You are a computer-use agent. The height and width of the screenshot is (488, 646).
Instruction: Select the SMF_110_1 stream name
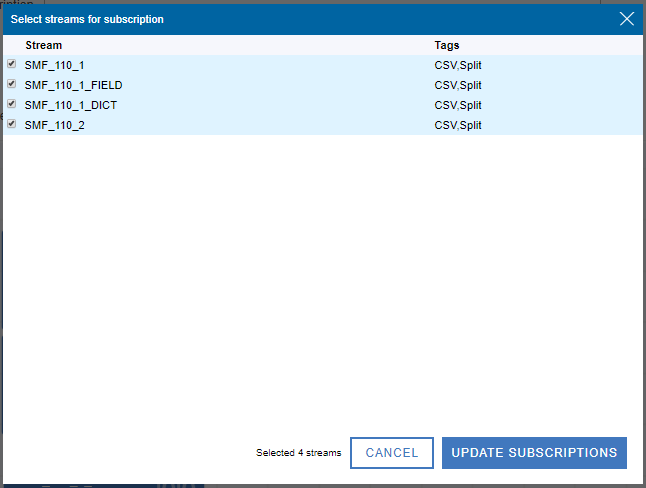coord(54,65)
